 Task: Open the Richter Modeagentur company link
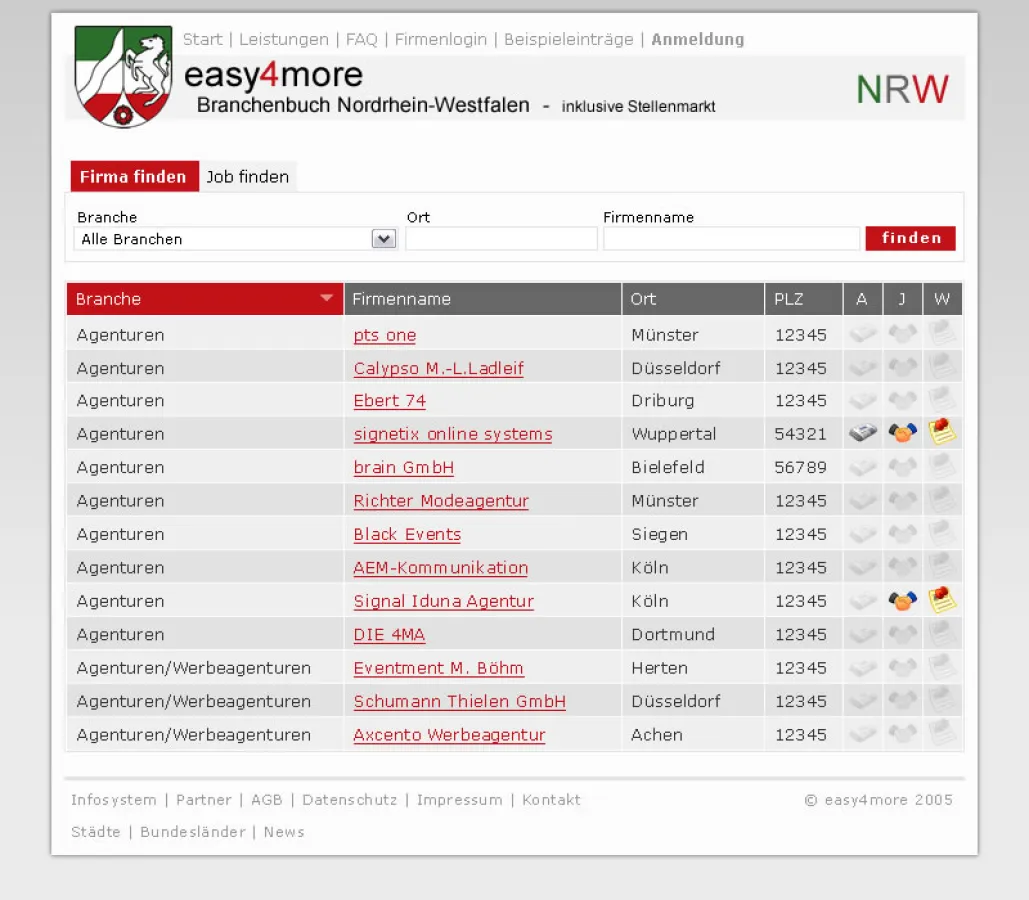coord(441,501)
